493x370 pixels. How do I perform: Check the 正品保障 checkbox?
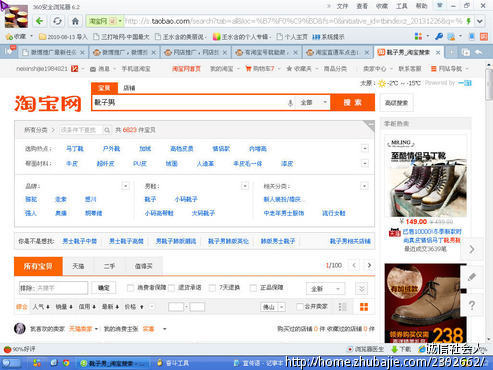253,288
